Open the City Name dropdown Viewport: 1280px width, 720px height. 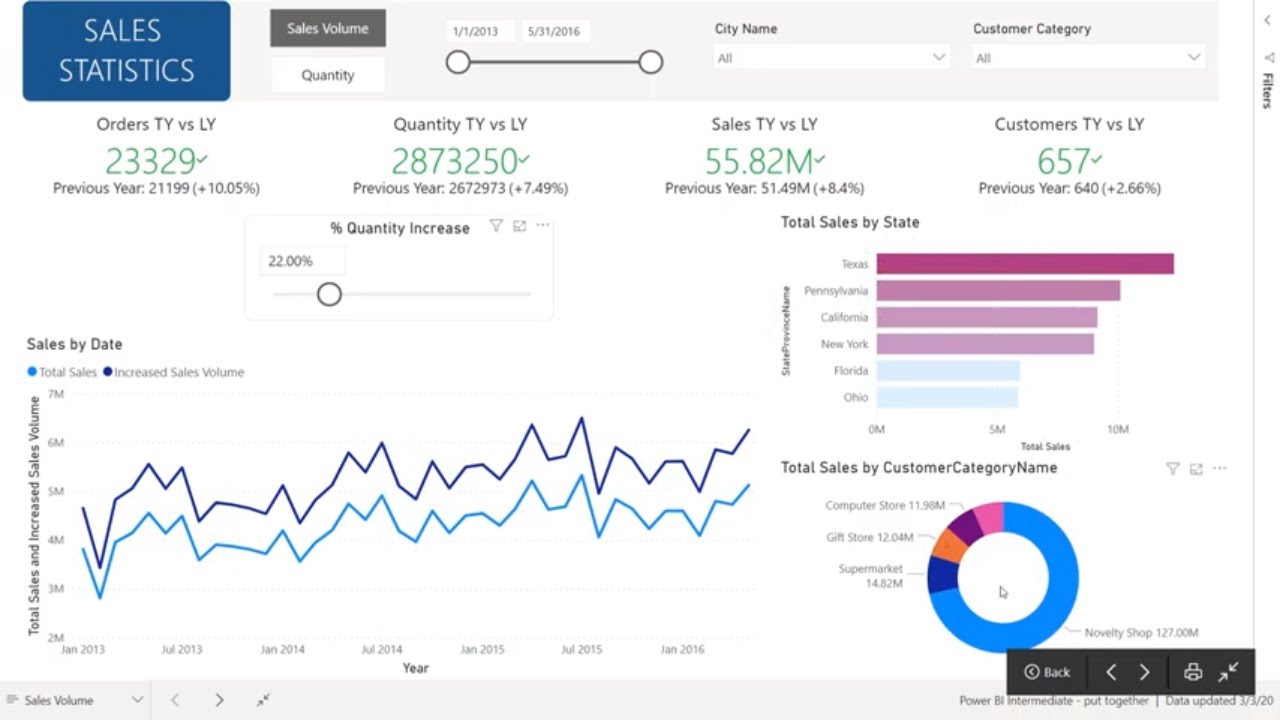tap(830, 58)
